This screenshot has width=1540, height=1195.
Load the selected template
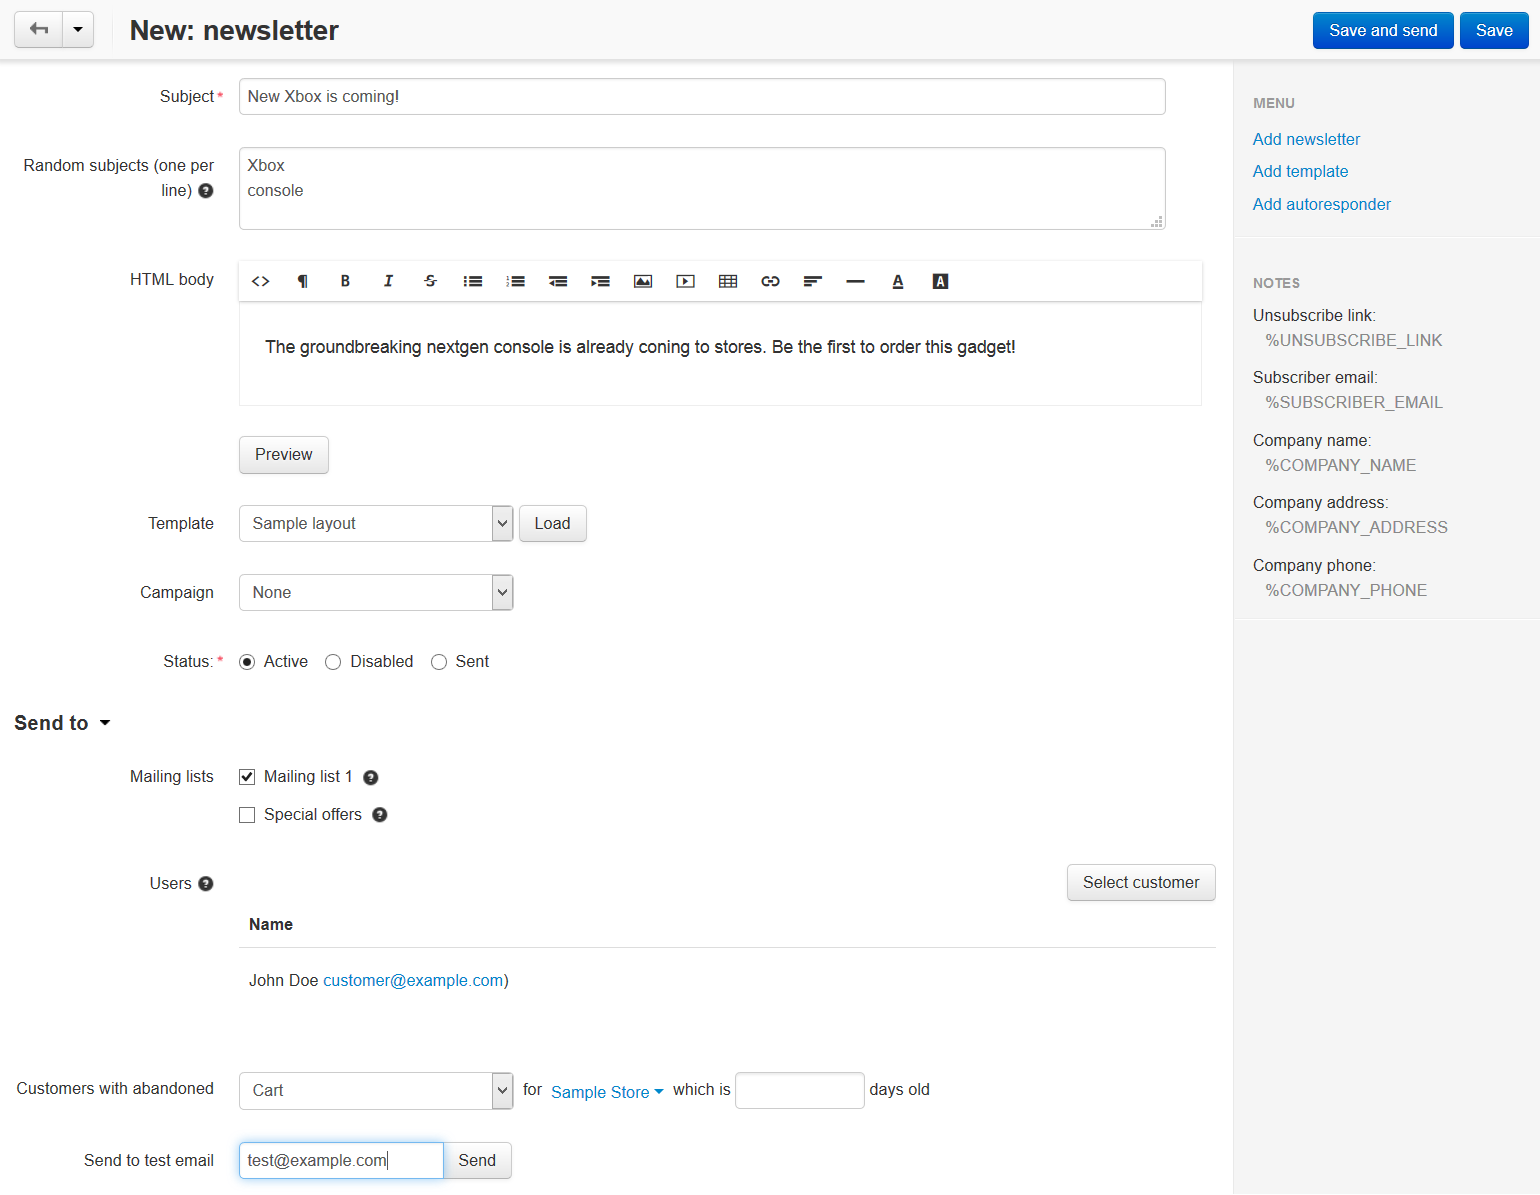(552, 524)
